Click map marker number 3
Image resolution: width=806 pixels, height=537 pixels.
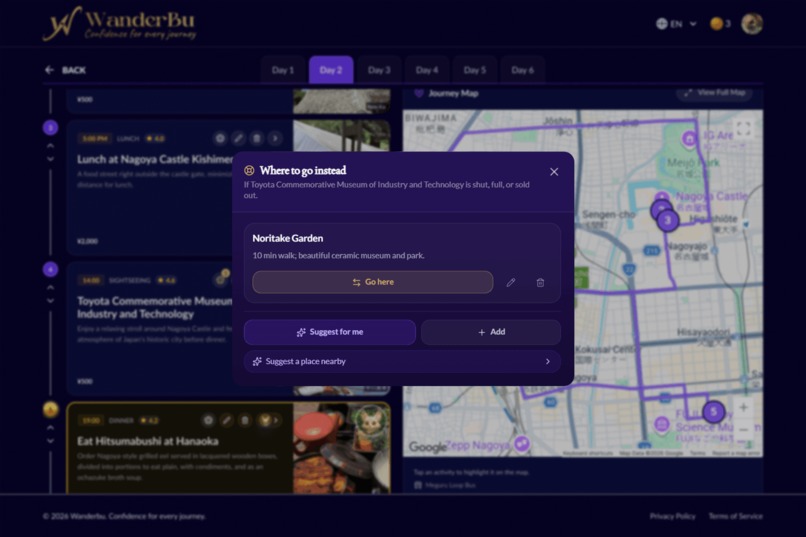click(668, 220)
